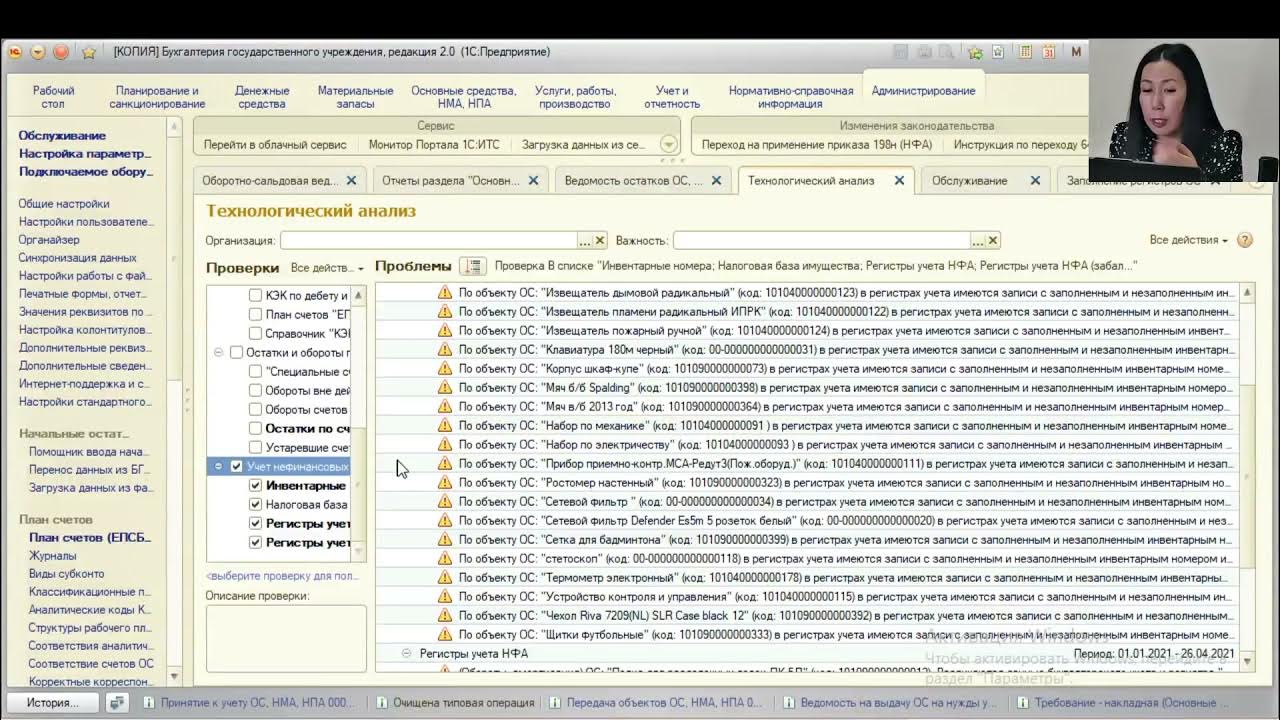
Task: Collapse the Остатки и обороты tree group
Action: tap(219, 353)
